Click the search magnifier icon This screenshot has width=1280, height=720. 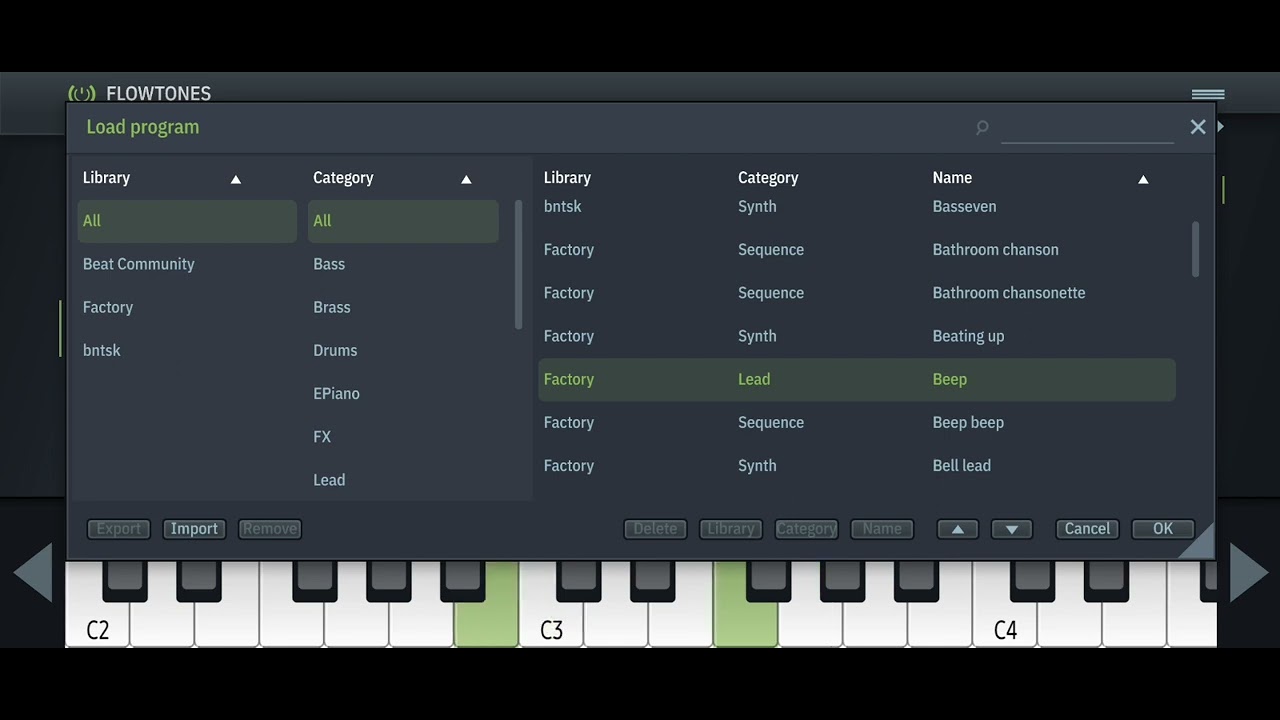coord(982,127)
